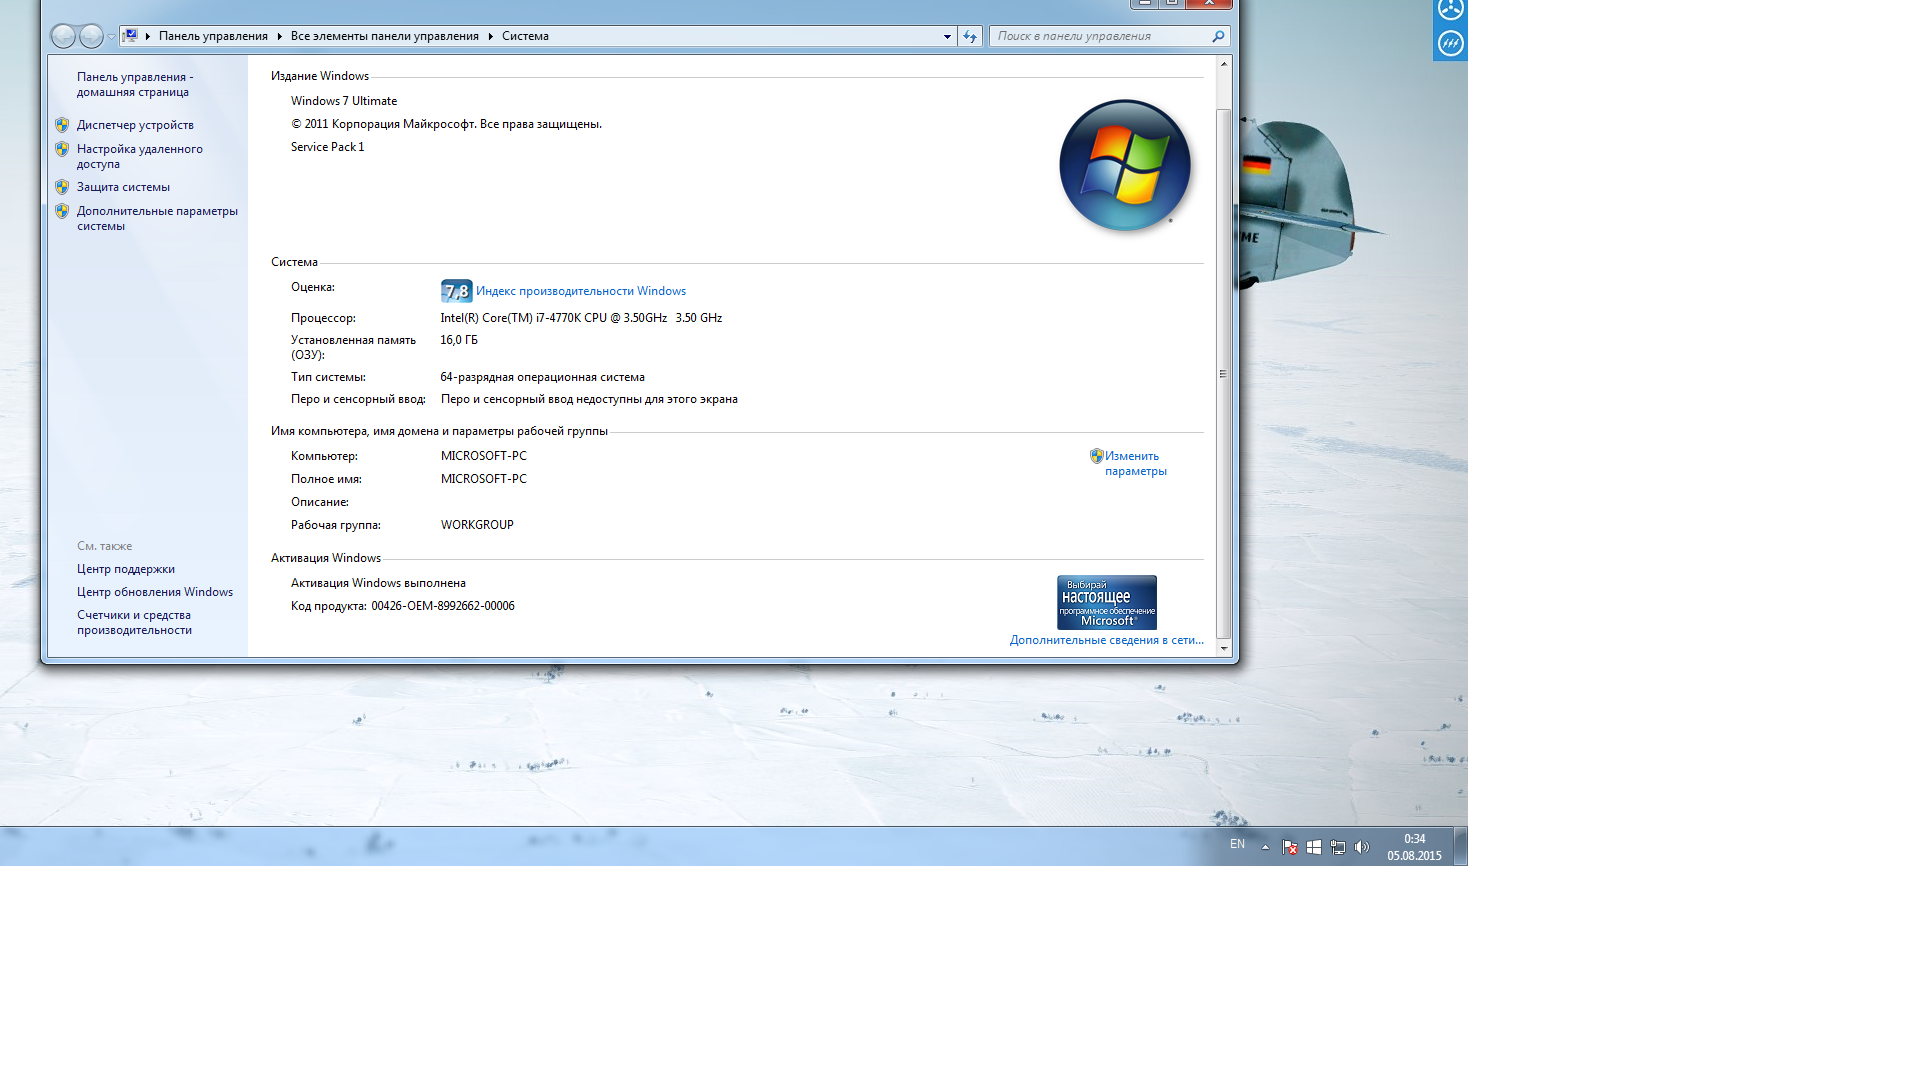Viewport: 1920px width, 1080px height.
Task: Open Диспетчер устройств link
Action: click(135, 125)
